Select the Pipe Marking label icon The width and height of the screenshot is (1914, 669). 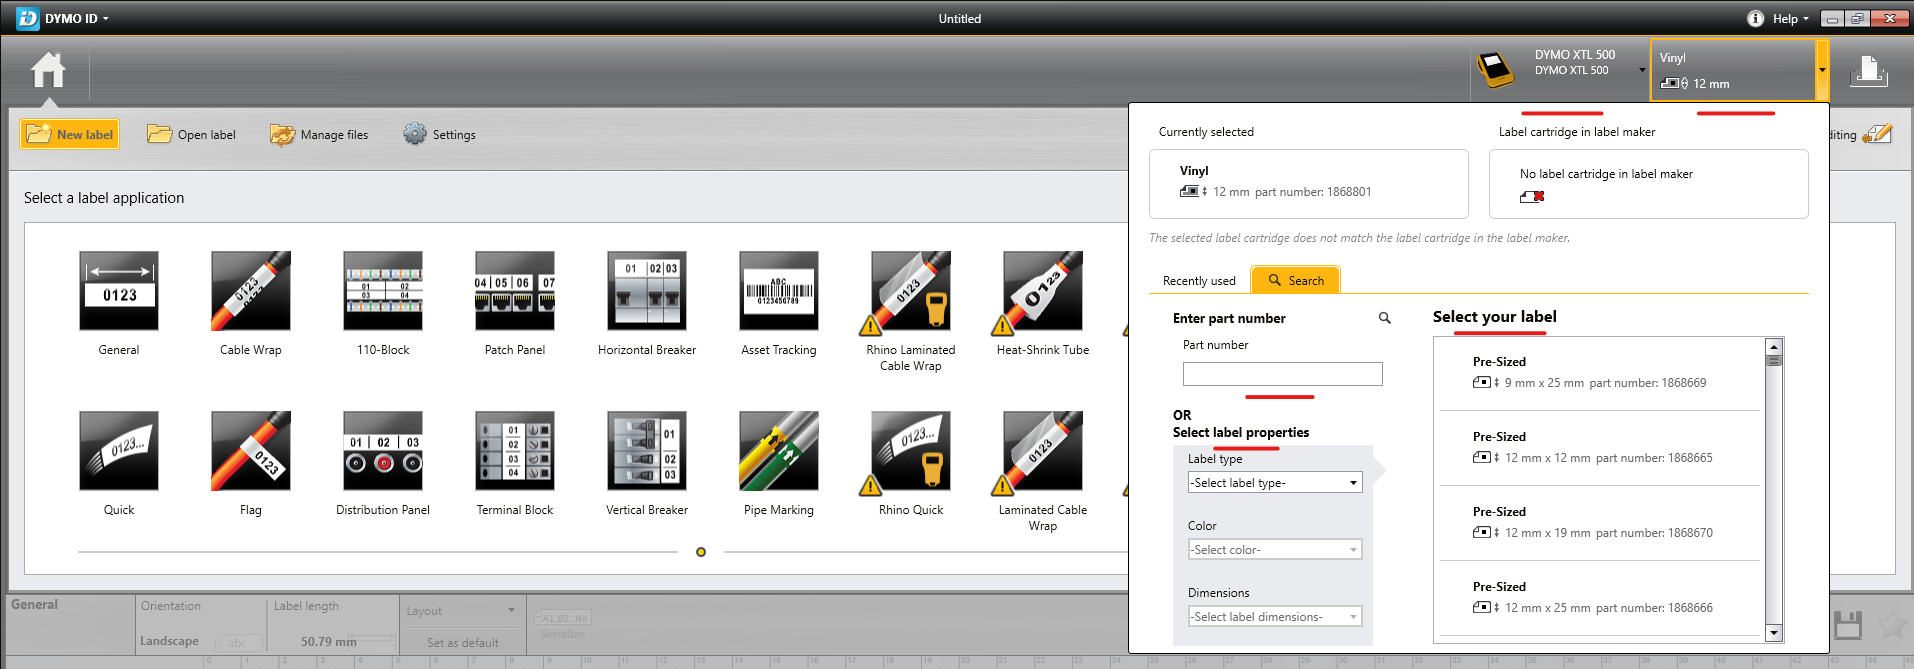coord(778,451)
